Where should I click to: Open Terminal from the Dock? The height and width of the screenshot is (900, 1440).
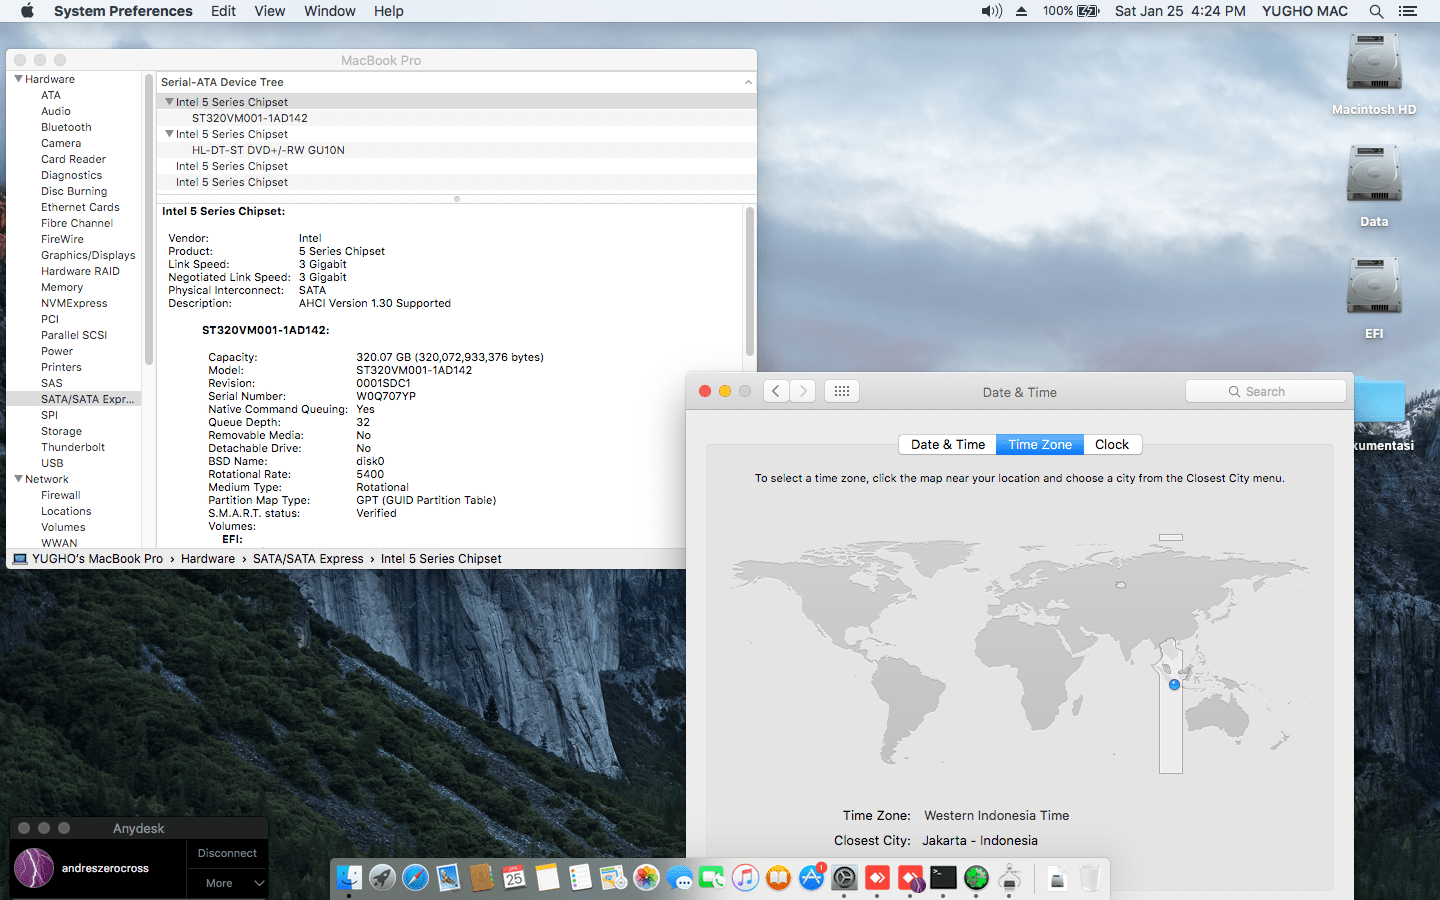pos(943,878)
